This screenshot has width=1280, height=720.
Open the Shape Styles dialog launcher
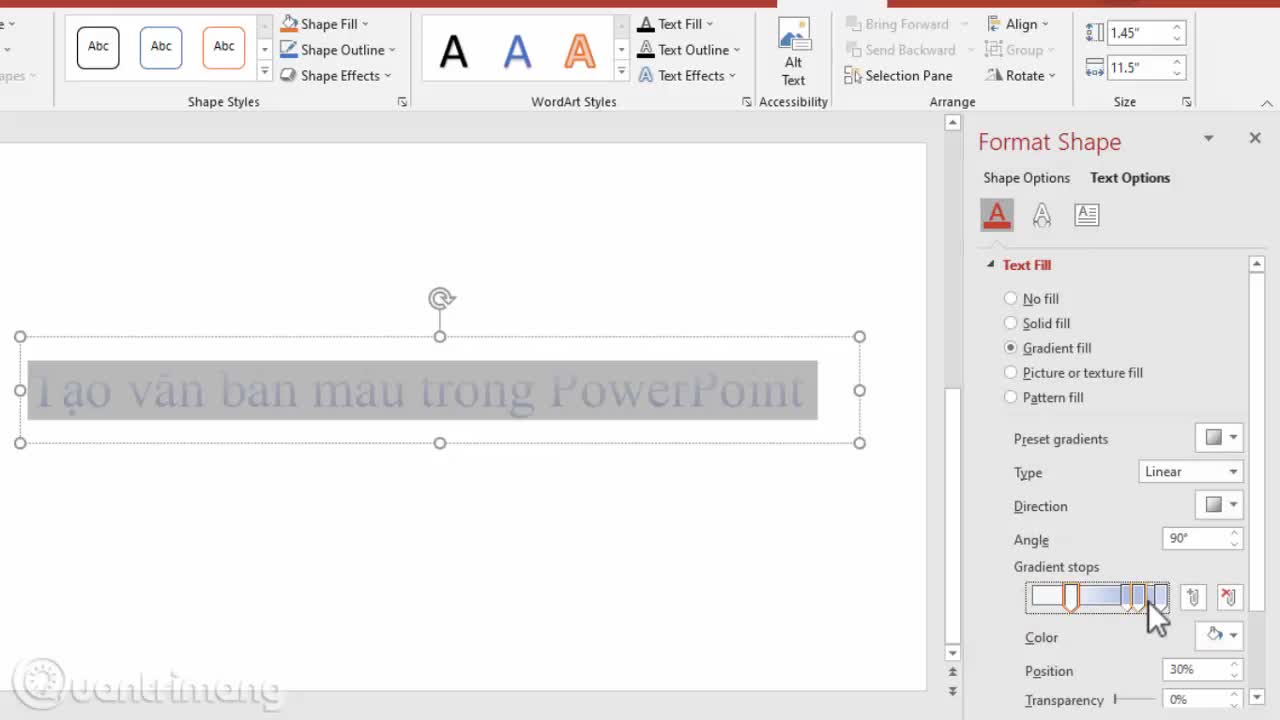(402, 102)
